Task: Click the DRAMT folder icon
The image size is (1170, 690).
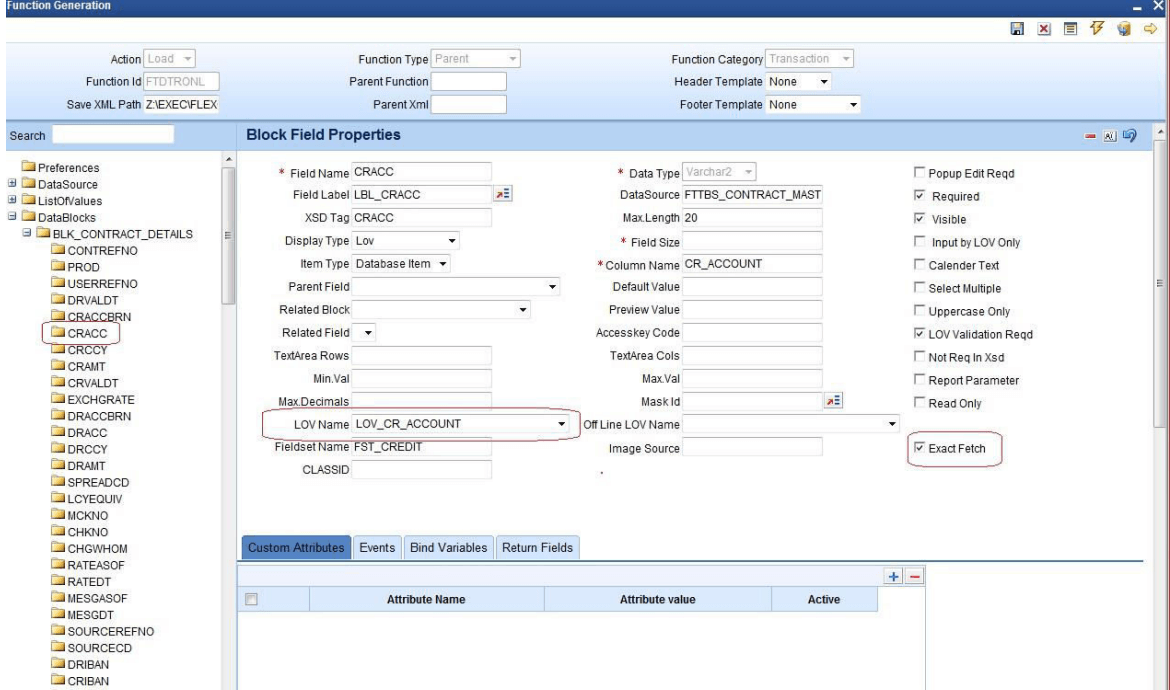Action: click(x=58, y=464)
